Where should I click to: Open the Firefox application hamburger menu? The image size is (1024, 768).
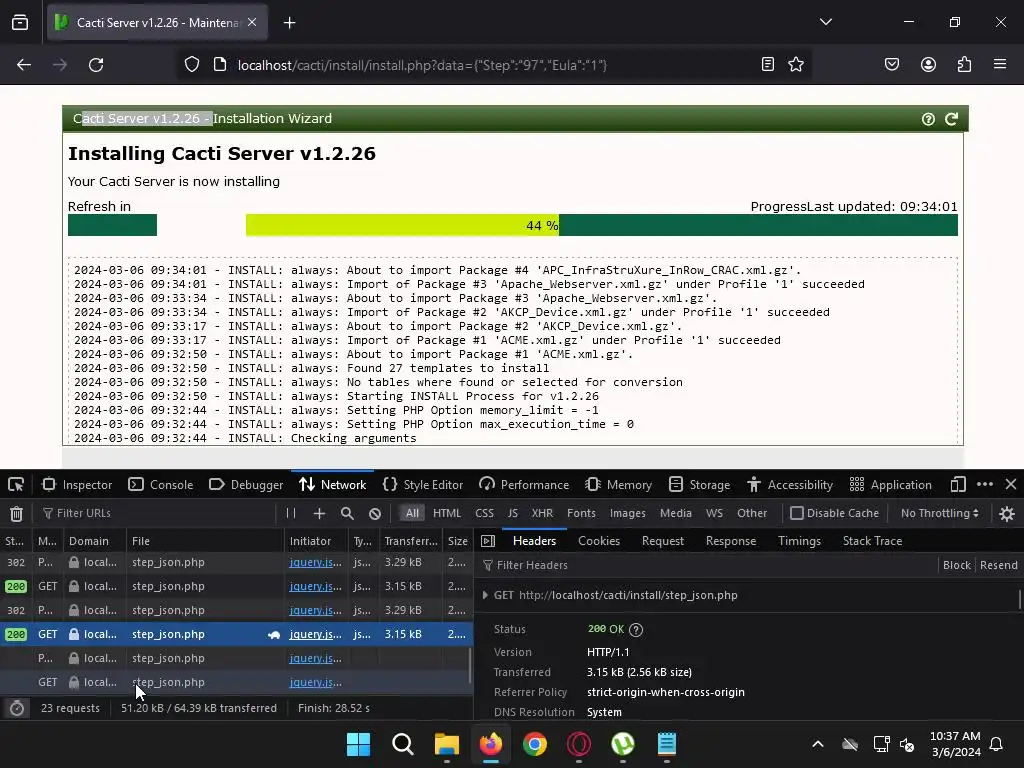[x=1000, y=64]
